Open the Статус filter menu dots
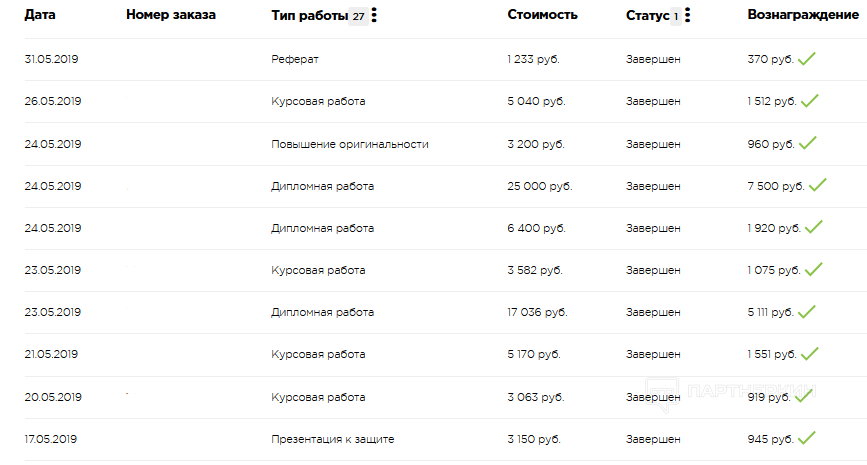Image resolution: width=867 pixels, height=465 pixels. point(687,15)
